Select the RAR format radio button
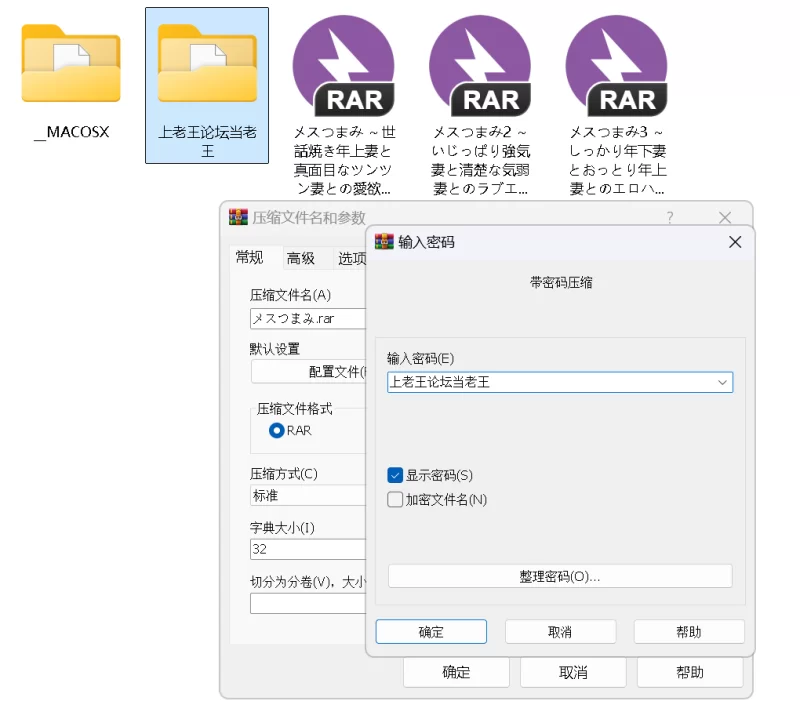 [x=277, y=431]
